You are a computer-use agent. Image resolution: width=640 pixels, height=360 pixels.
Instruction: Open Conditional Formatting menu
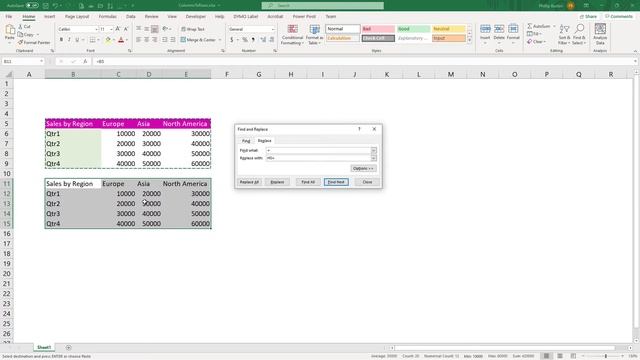[292, 35]
